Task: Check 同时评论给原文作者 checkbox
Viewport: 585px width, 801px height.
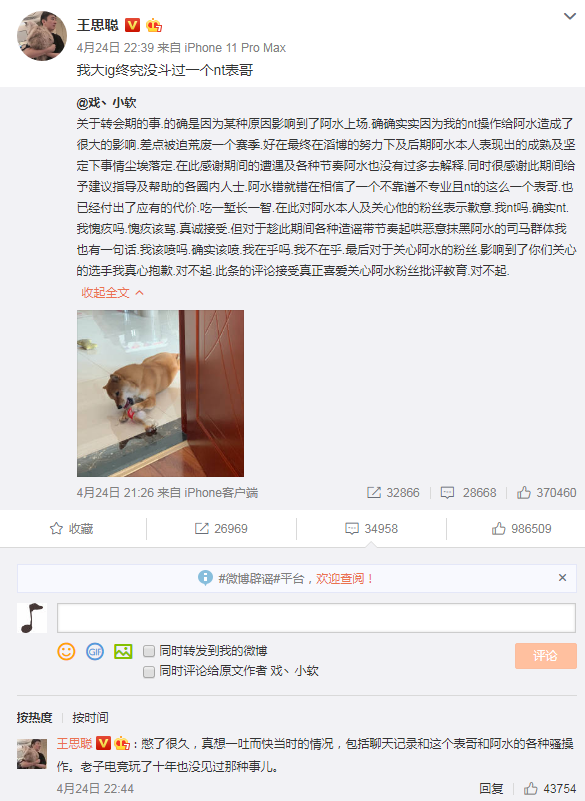Action: [x=149, y=671]
